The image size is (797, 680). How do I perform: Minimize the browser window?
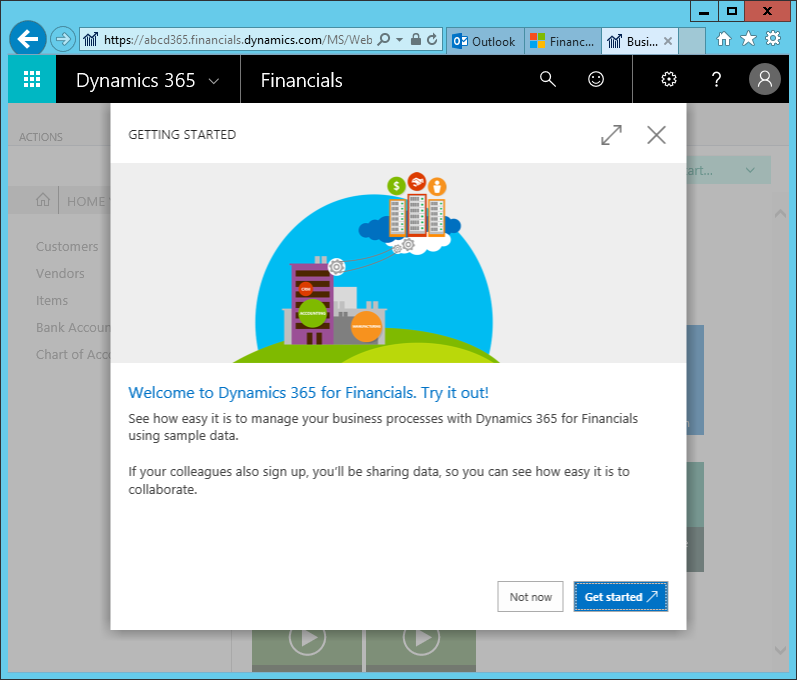point(704,11)
